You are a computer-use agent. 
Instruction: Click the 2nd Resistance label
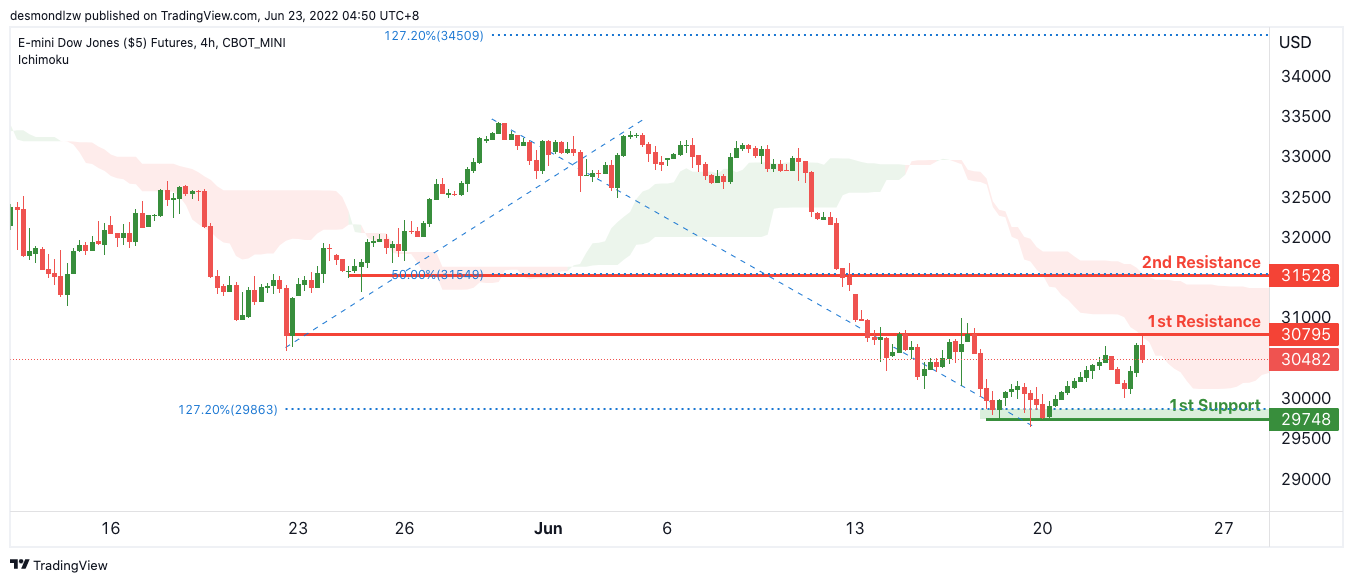pyautogui.click(x=1201, y=263)
